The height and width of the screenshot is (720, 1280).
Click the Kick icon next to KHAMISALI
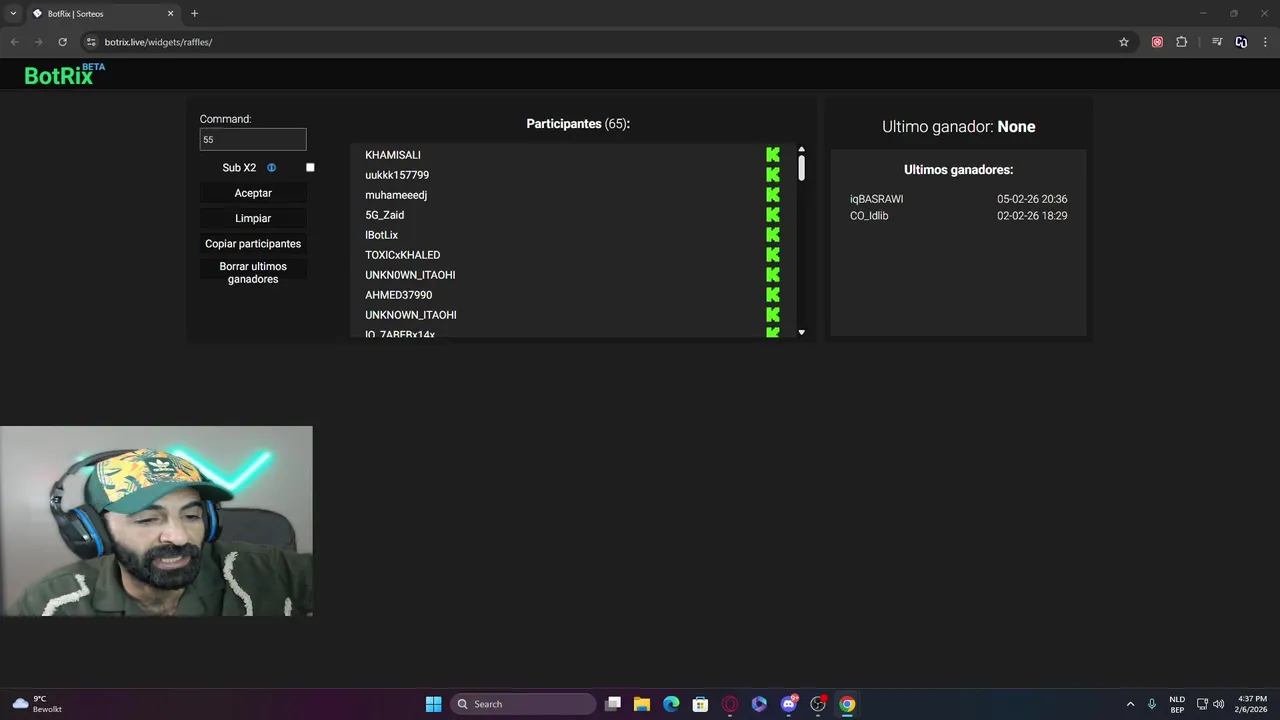[x=773, y=155]
